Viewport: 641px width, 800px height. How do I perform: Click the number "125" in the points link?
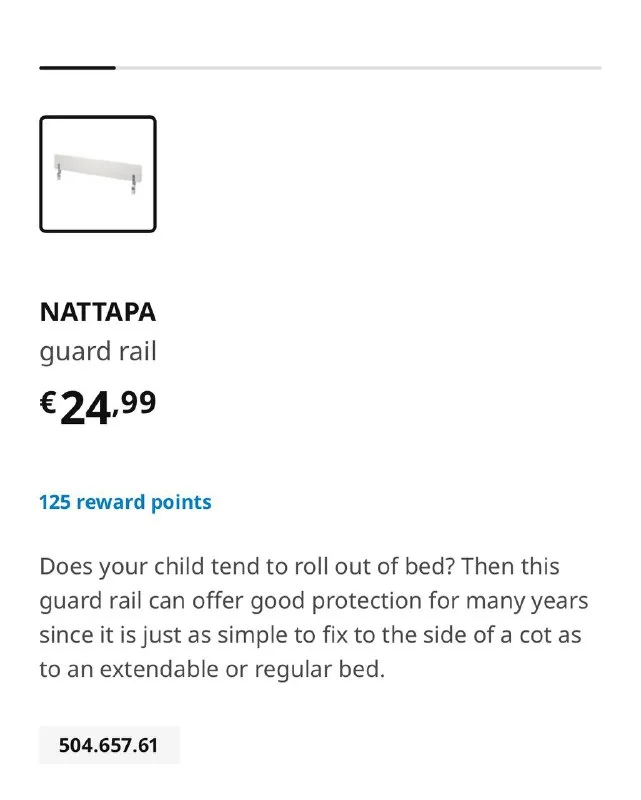(x=55, y=502)
